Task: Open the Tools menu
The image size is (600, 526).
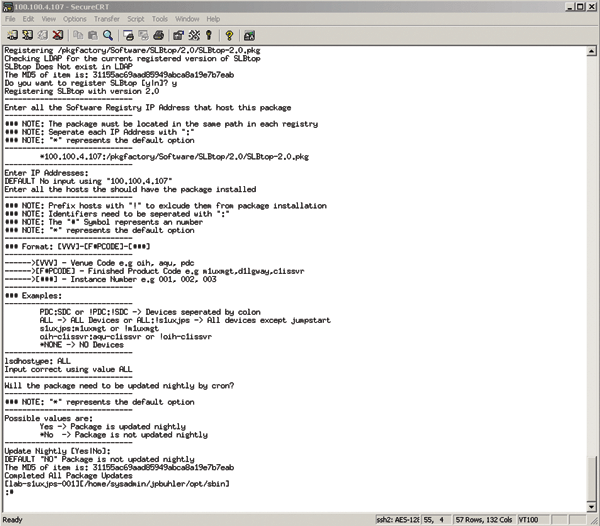Action: pos(160,18)
